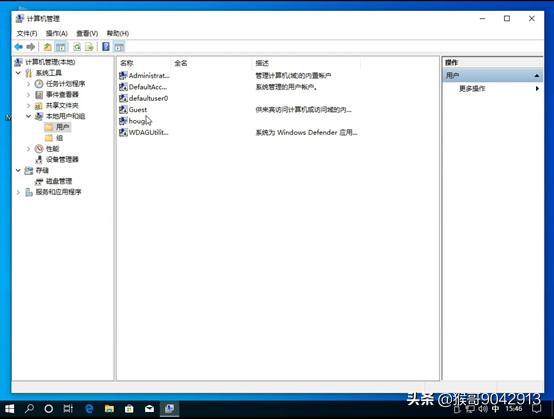Click the Windows Defender description text
The image size is (554, 419).
(x=306, y=132)
